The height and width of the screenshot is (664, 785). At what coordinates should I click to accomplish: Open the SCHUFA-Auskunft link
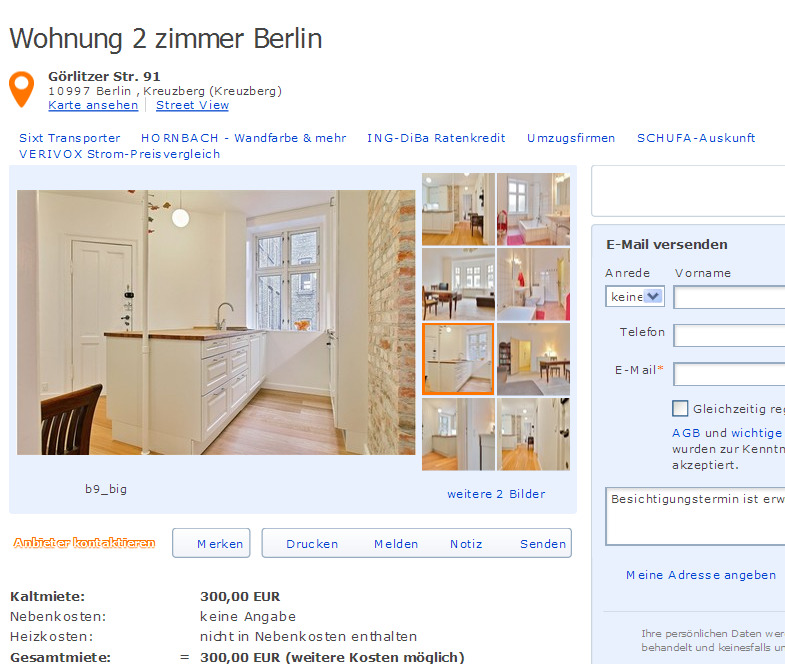tap(696, 138)
